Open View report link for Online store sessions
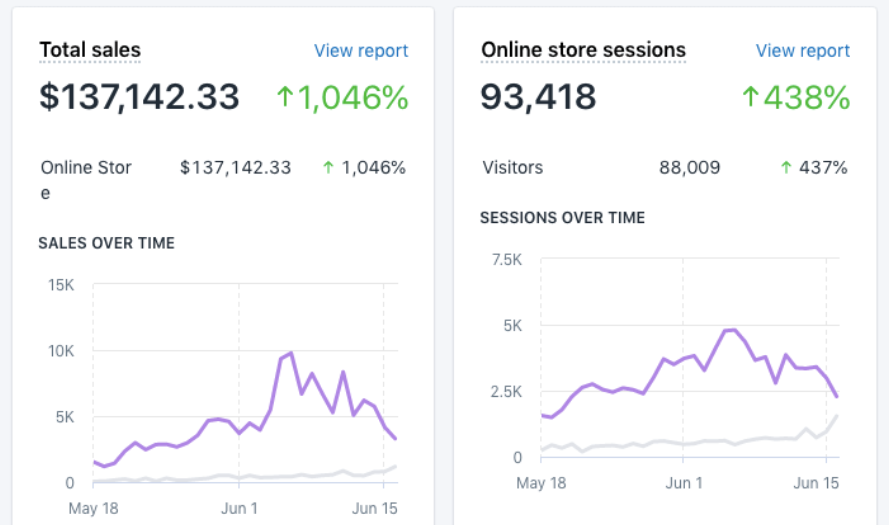Viewport: 889px width, 525px height. pos(802,50)
